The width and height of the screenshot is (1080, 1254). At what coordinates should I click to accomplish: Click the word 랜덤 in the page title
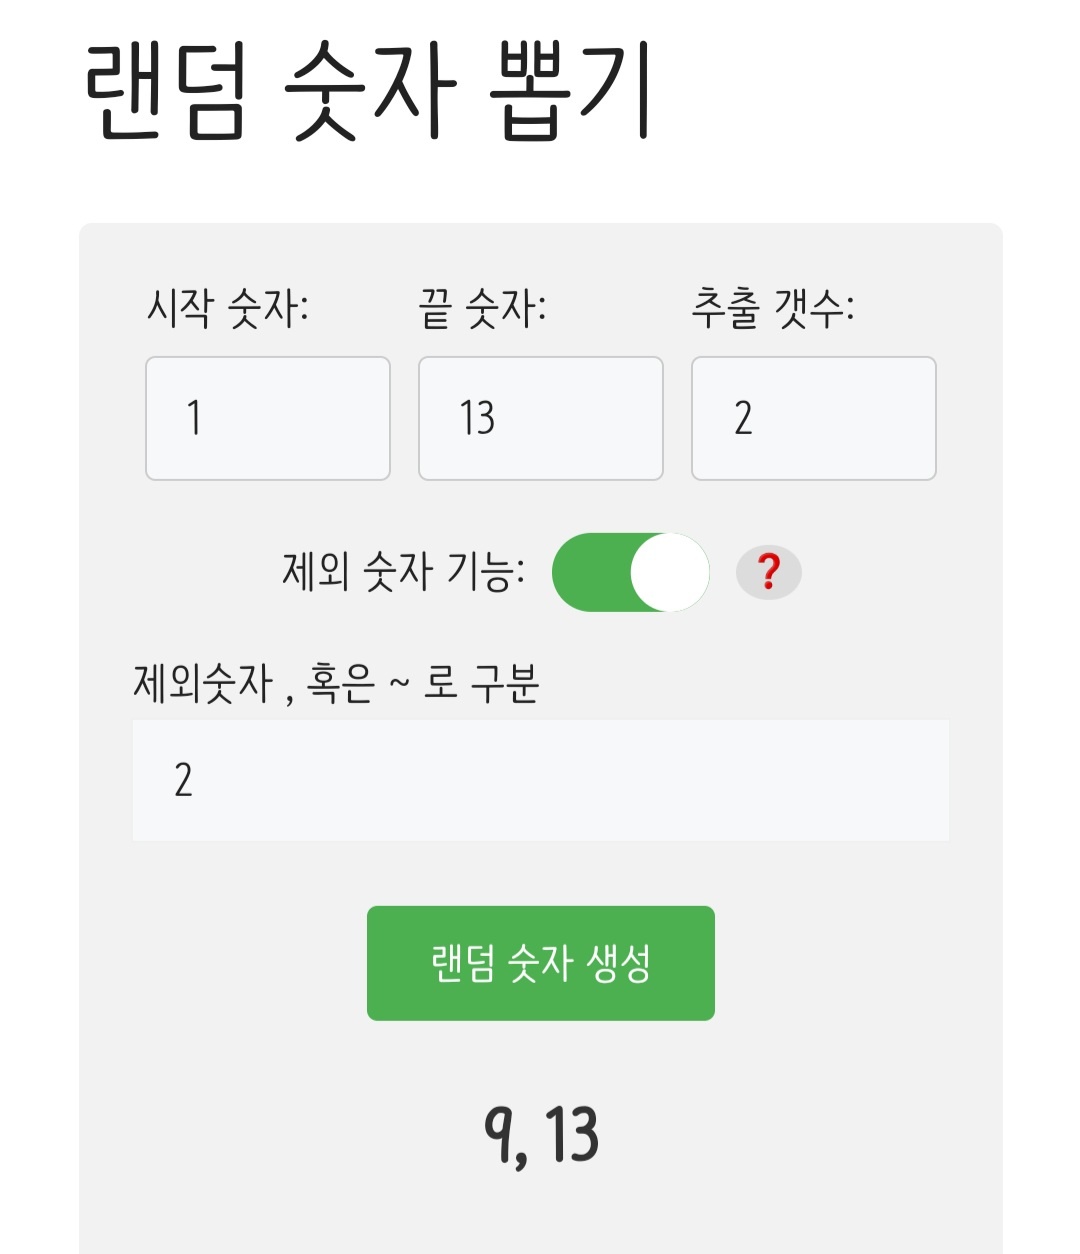click(x=166, y=92)
